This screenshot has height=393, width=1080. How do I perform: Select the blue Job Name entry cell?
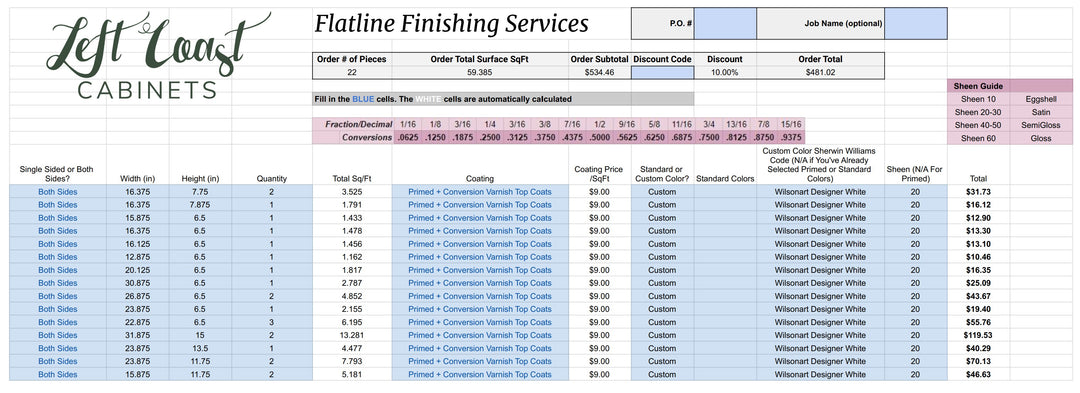[915, 23]
